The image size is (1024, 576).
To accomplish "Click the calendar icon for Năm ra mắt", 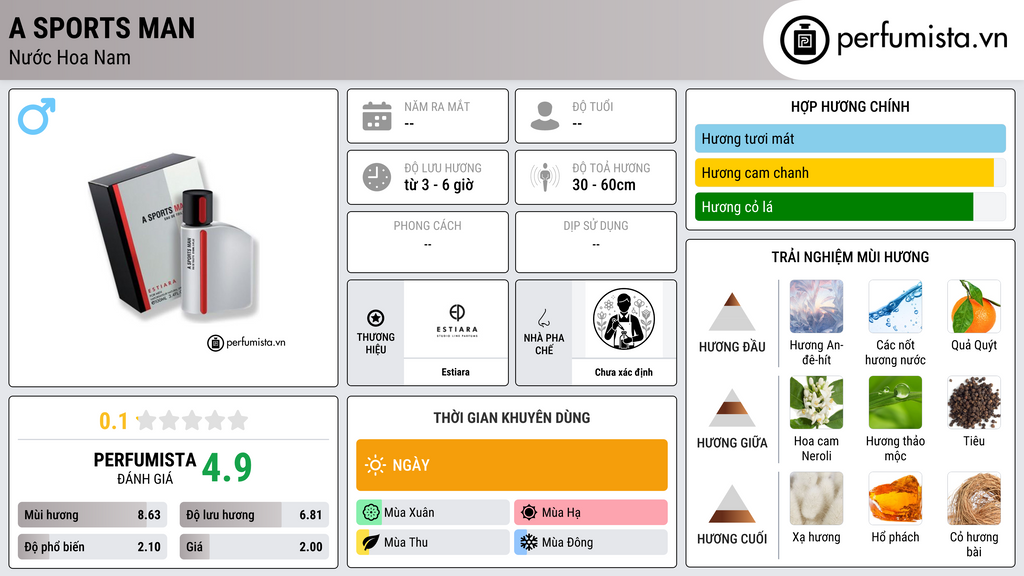I will (x=377, y=116).
